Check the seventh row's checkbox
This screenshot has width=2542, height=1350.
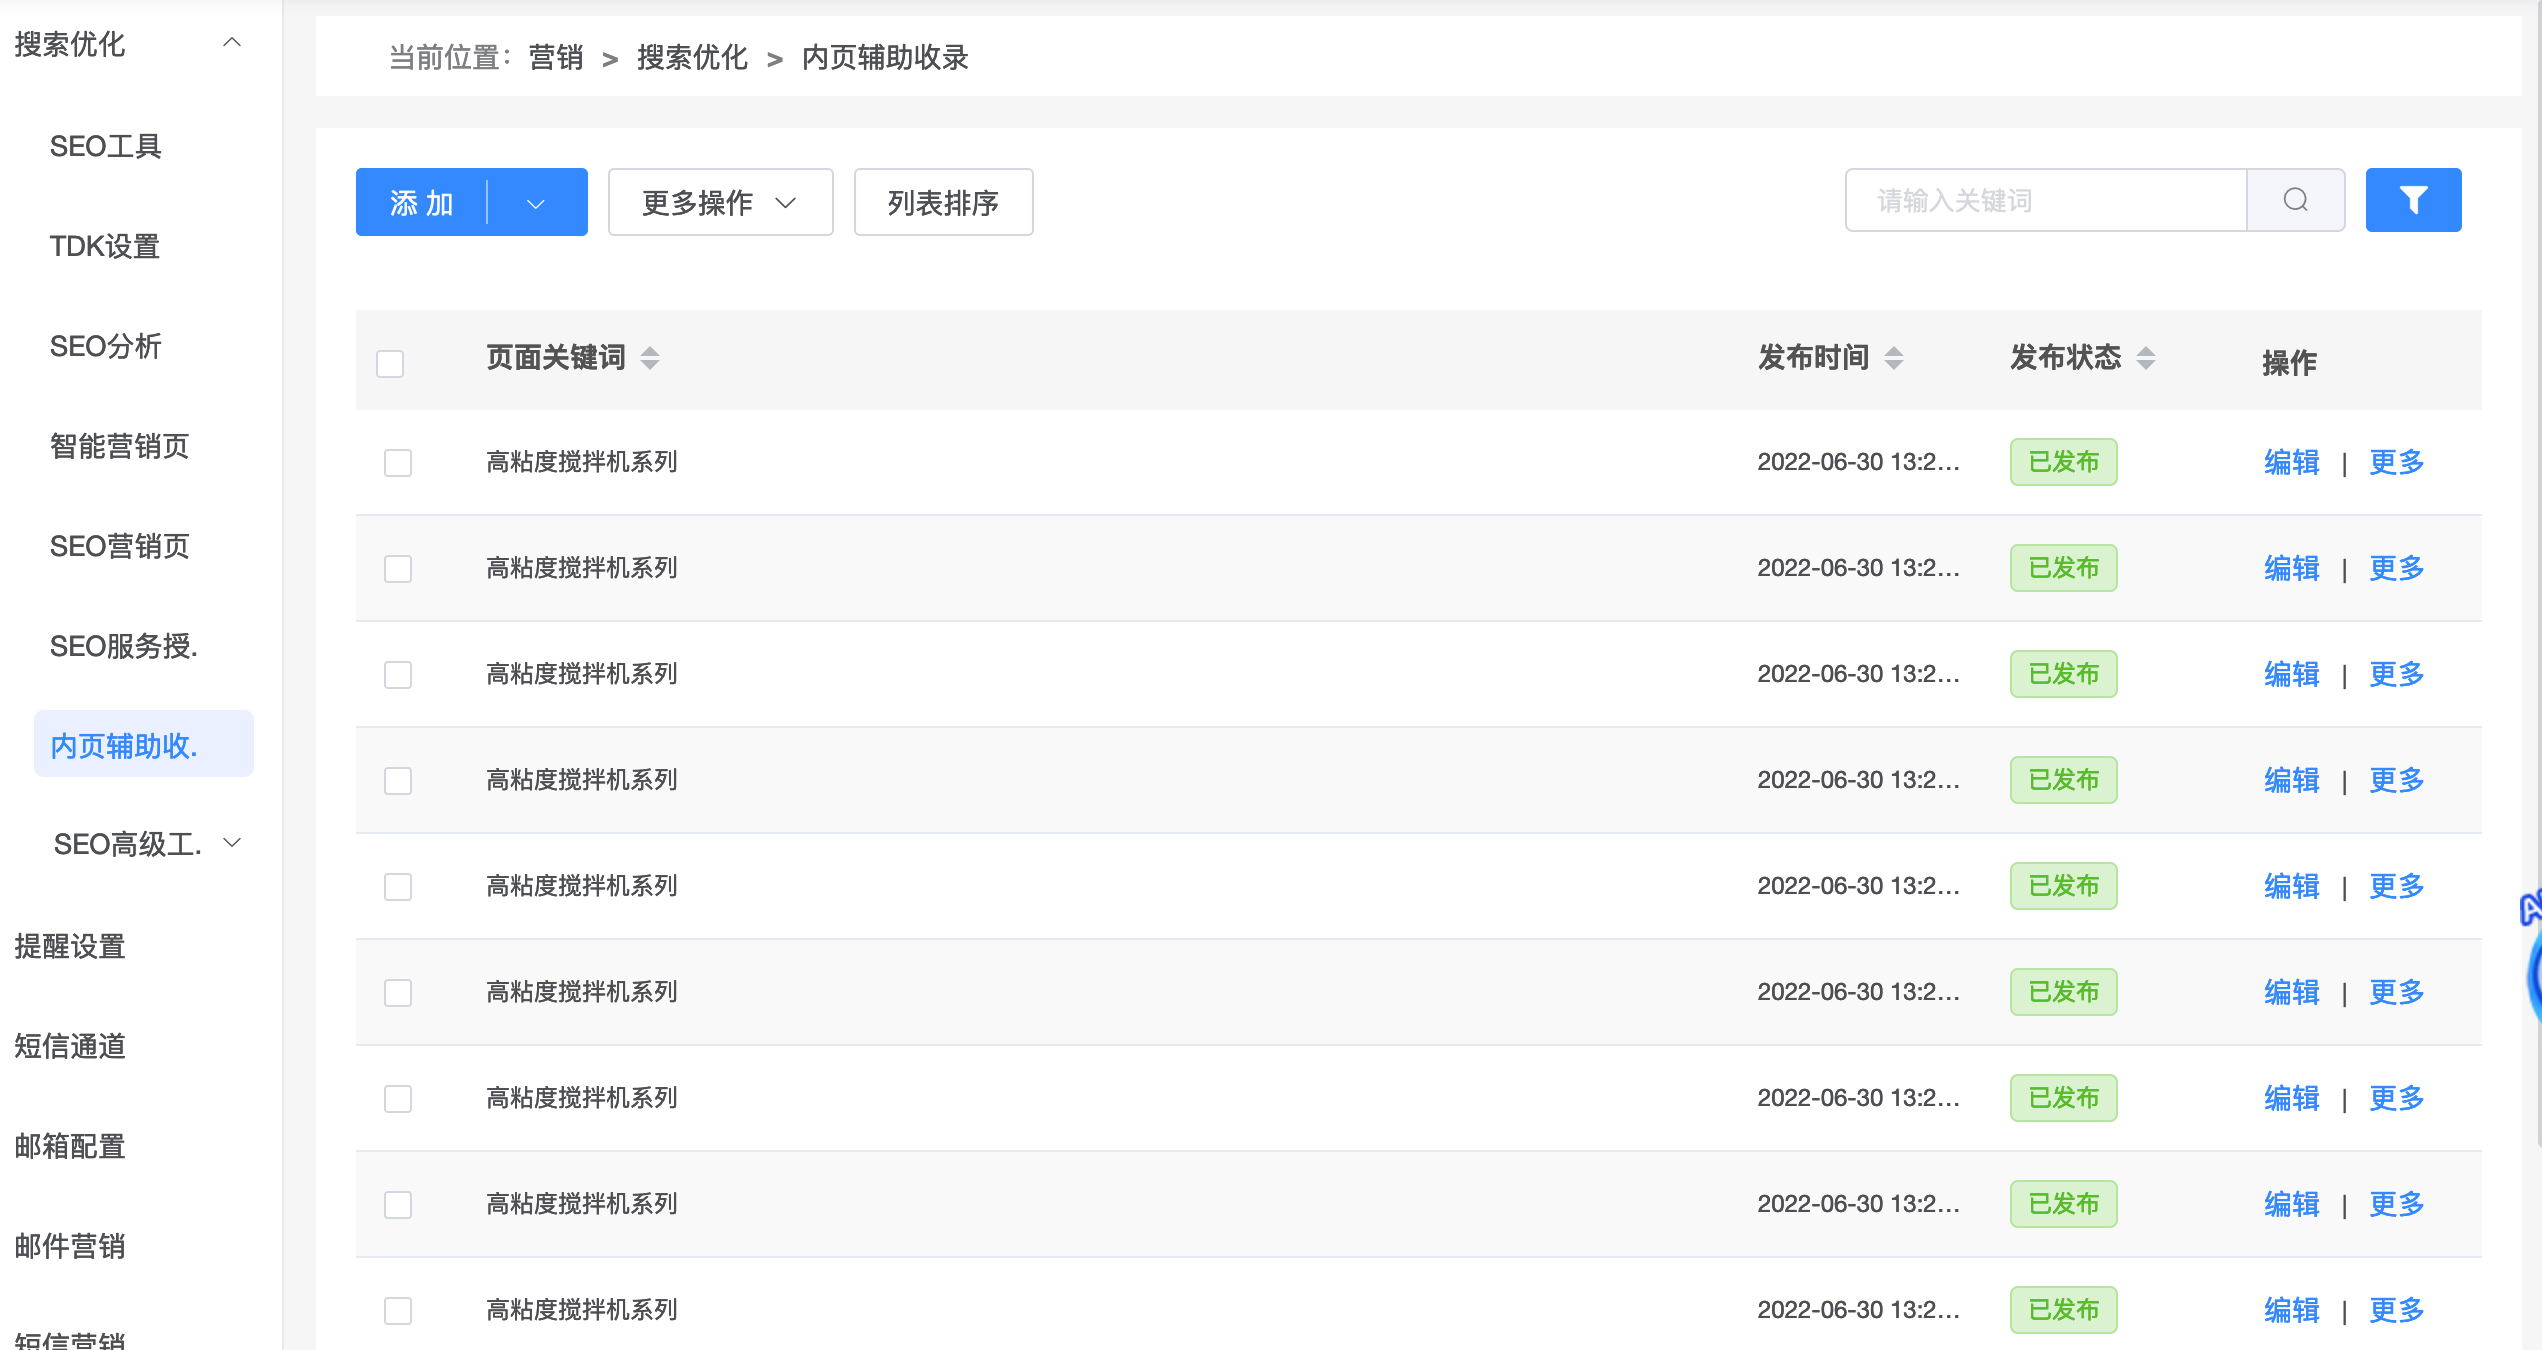[398, 1099]
